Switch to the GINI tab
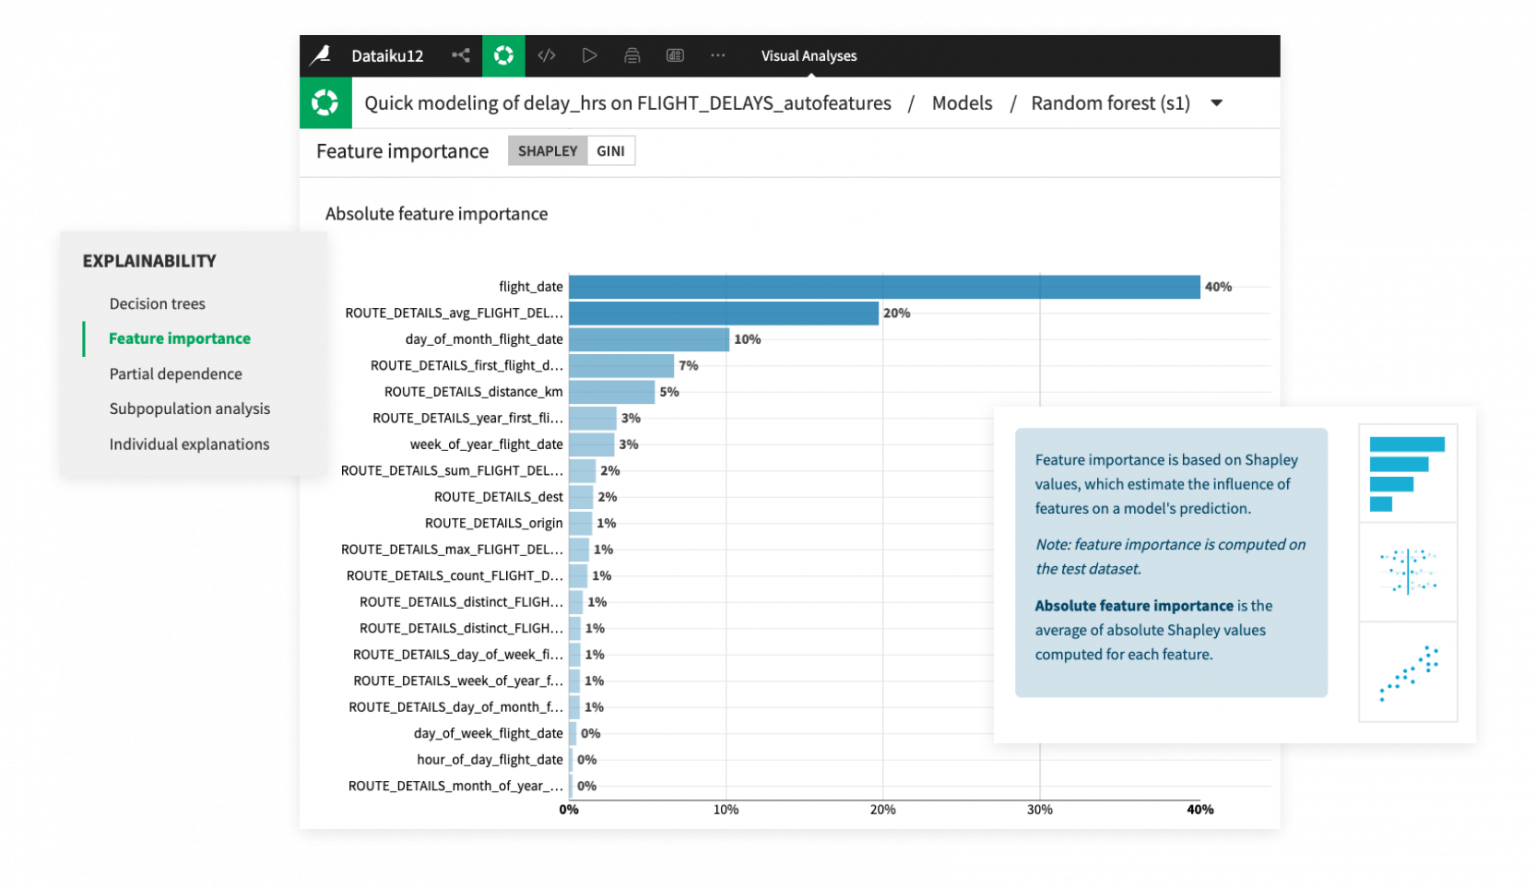 [610, 150]
